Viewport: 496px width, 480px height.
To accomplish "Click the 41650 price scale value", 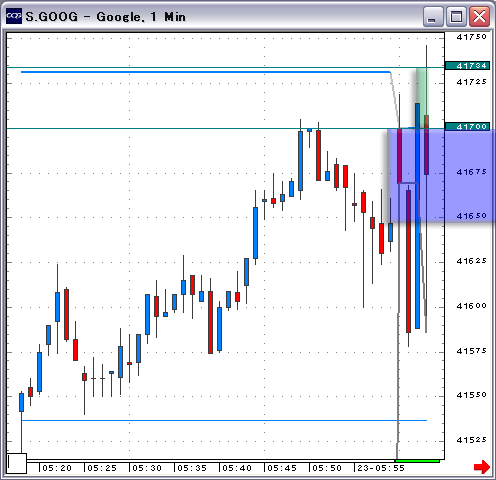I will (x=471, y=216).
